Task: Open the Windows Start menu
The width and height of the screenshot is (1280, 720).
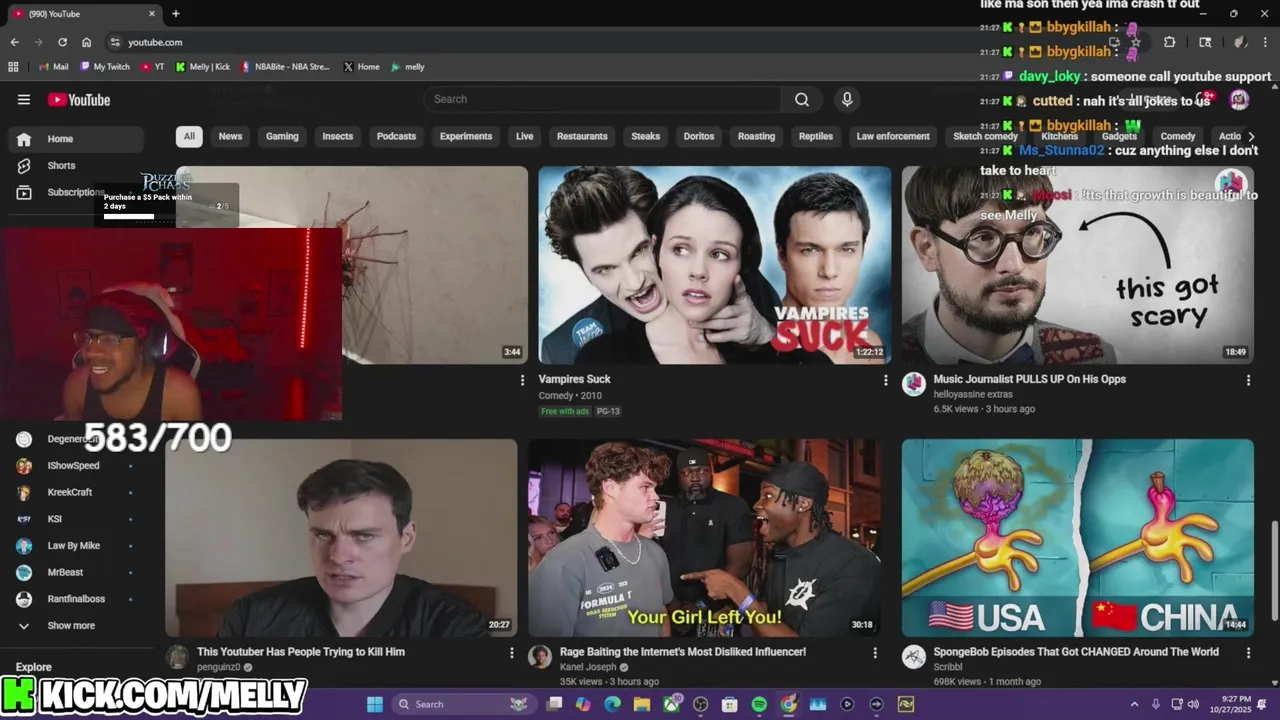Action: click(x=374, y=704)
